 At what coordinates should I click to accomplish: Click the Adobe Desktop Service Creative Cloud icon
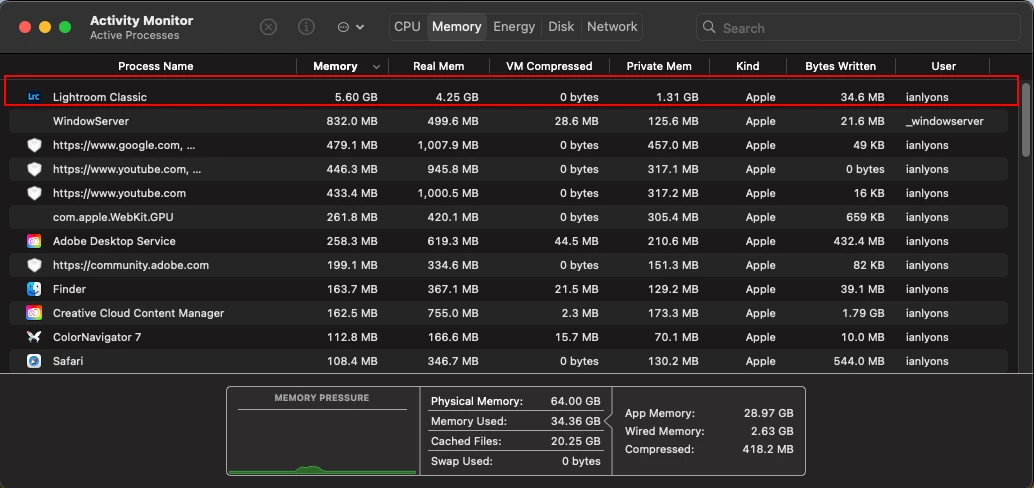tap(34, 241)
